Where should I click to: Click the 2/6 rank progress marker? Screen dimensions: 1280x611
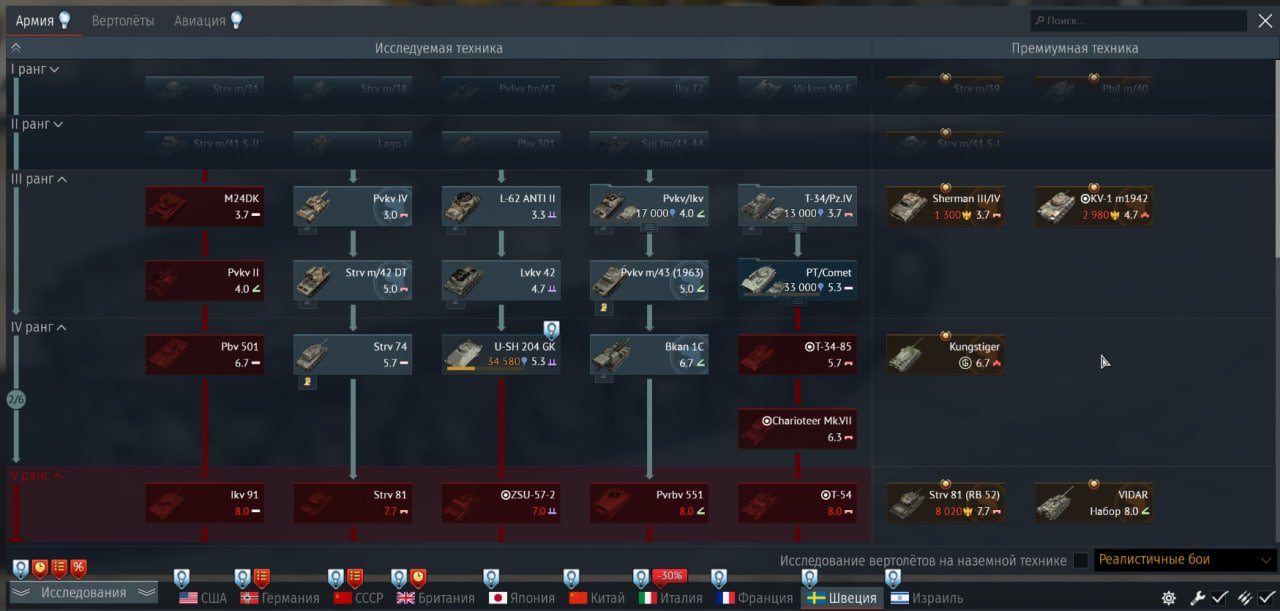(16, 400)
